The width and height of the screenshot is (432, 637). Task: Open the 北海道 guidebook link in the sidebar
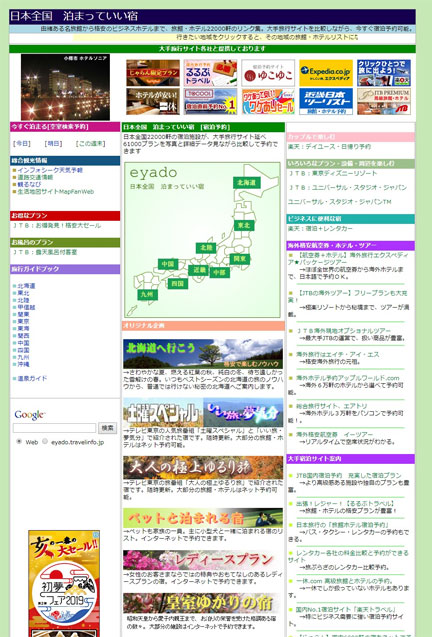[x=26, y=286]
